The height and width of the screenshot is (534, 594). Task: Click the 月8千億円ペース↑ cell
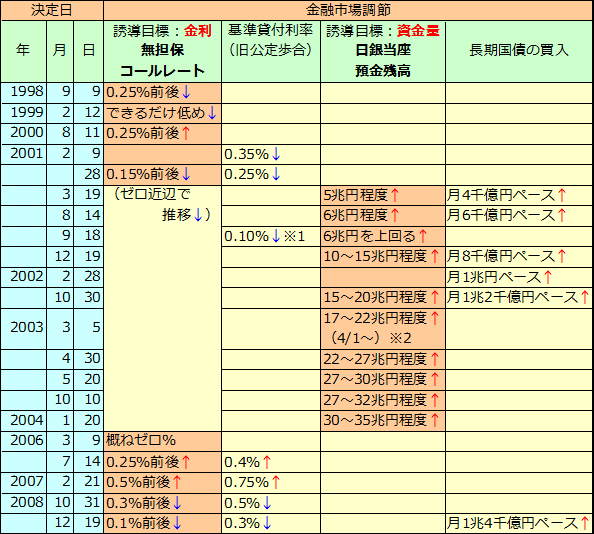(x=519, y=257)
